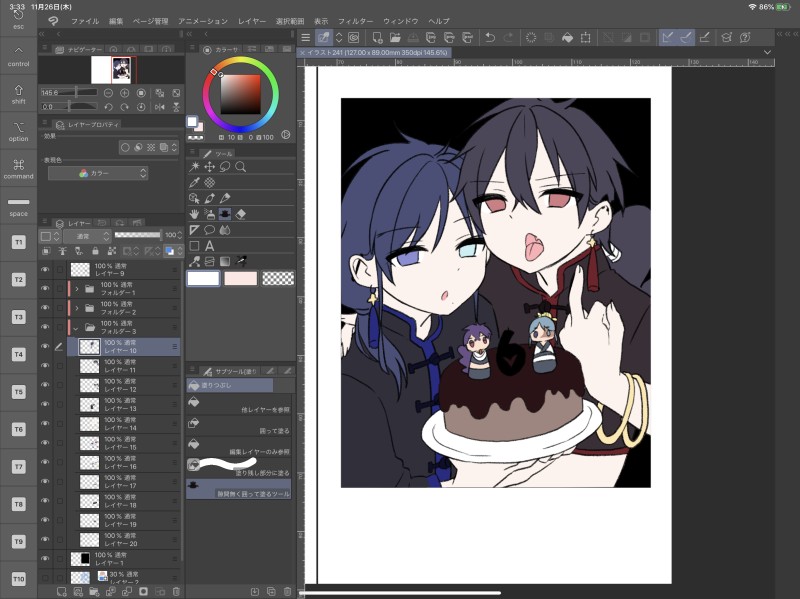
Task: Expand フォルダー 1 with its chevron
Action: point(77,289)
